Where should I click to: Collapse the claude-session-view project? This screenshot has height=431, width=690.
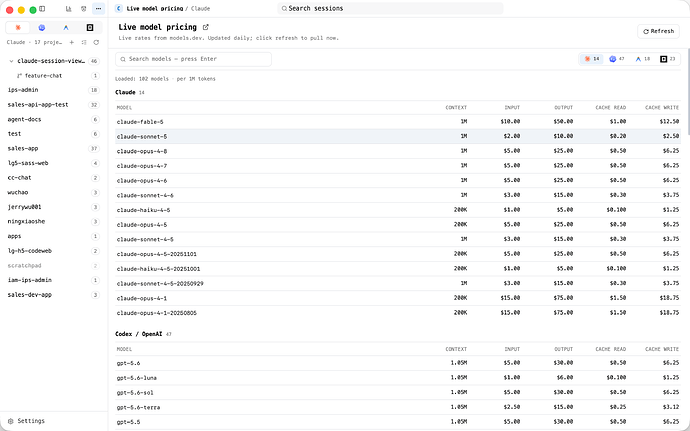11,61
